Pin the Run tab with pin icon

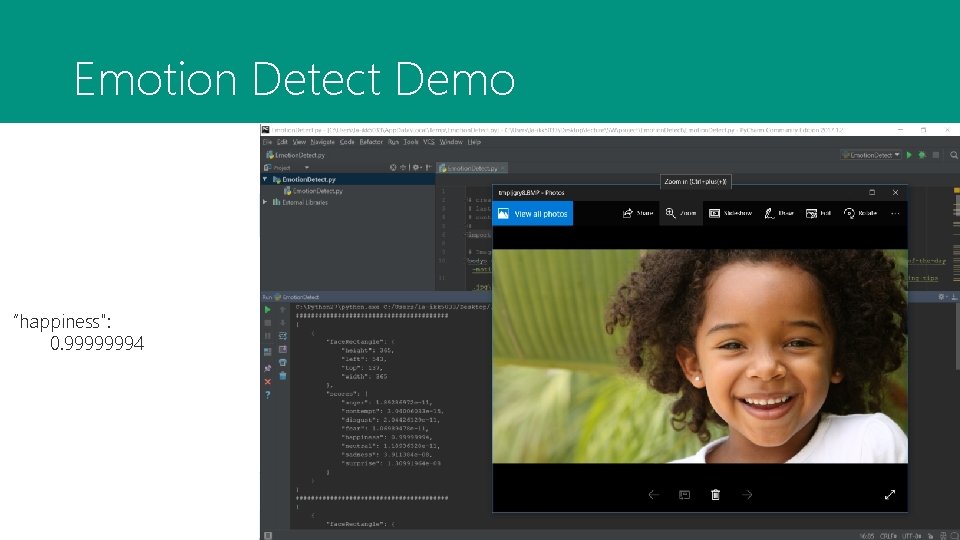(x=268, y=368)
